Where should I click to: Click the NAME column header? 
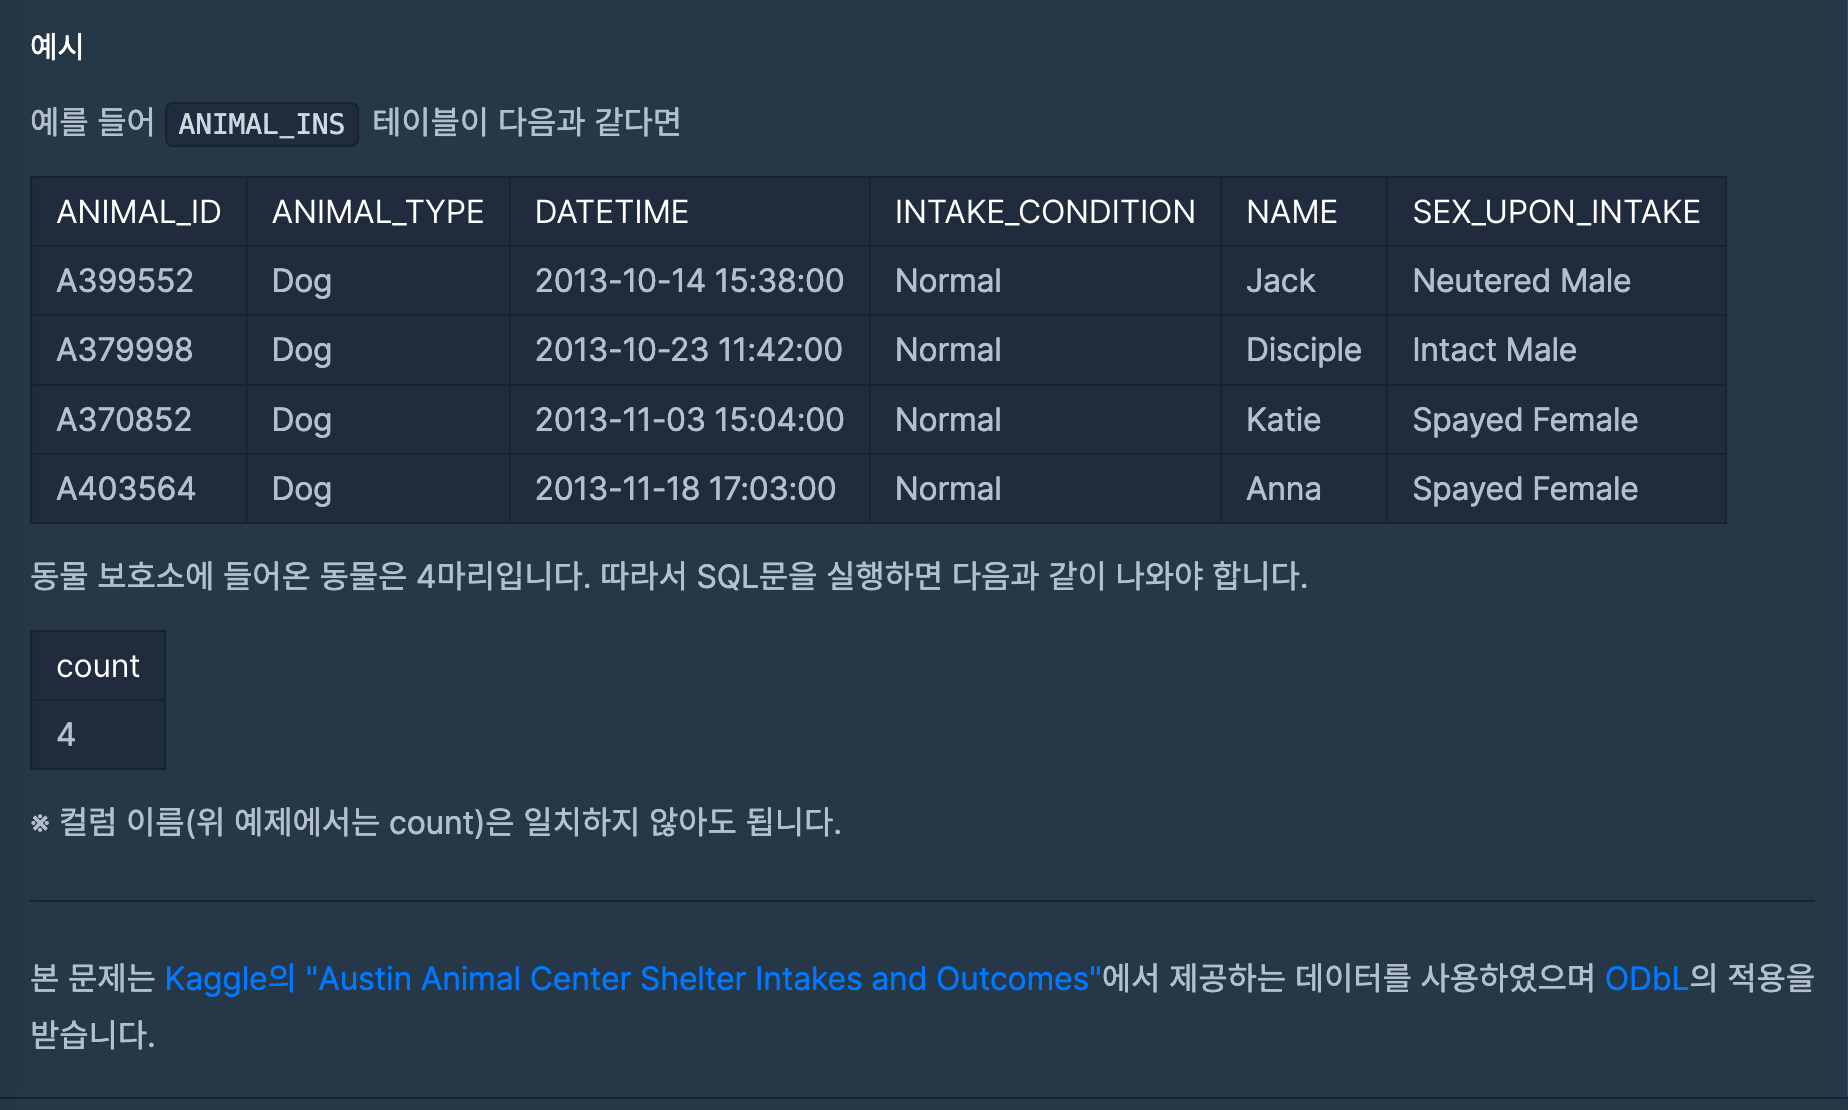pos(1291,212)
